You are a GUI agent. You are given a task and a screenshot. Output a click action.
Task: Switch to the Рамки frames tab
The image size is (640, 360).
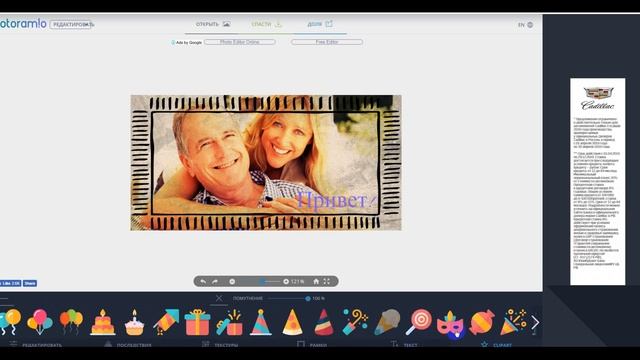point(312,345)
